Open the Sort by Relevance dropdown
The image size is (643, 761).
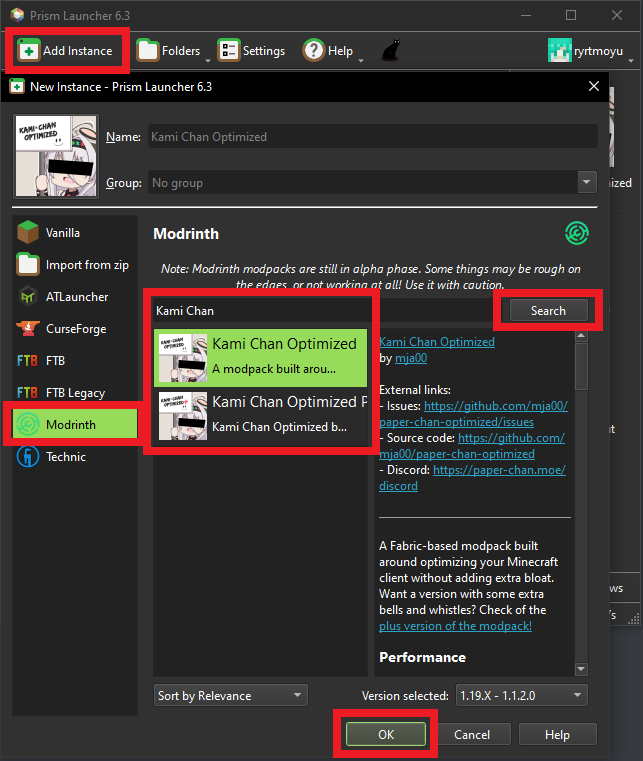(231, 695)
